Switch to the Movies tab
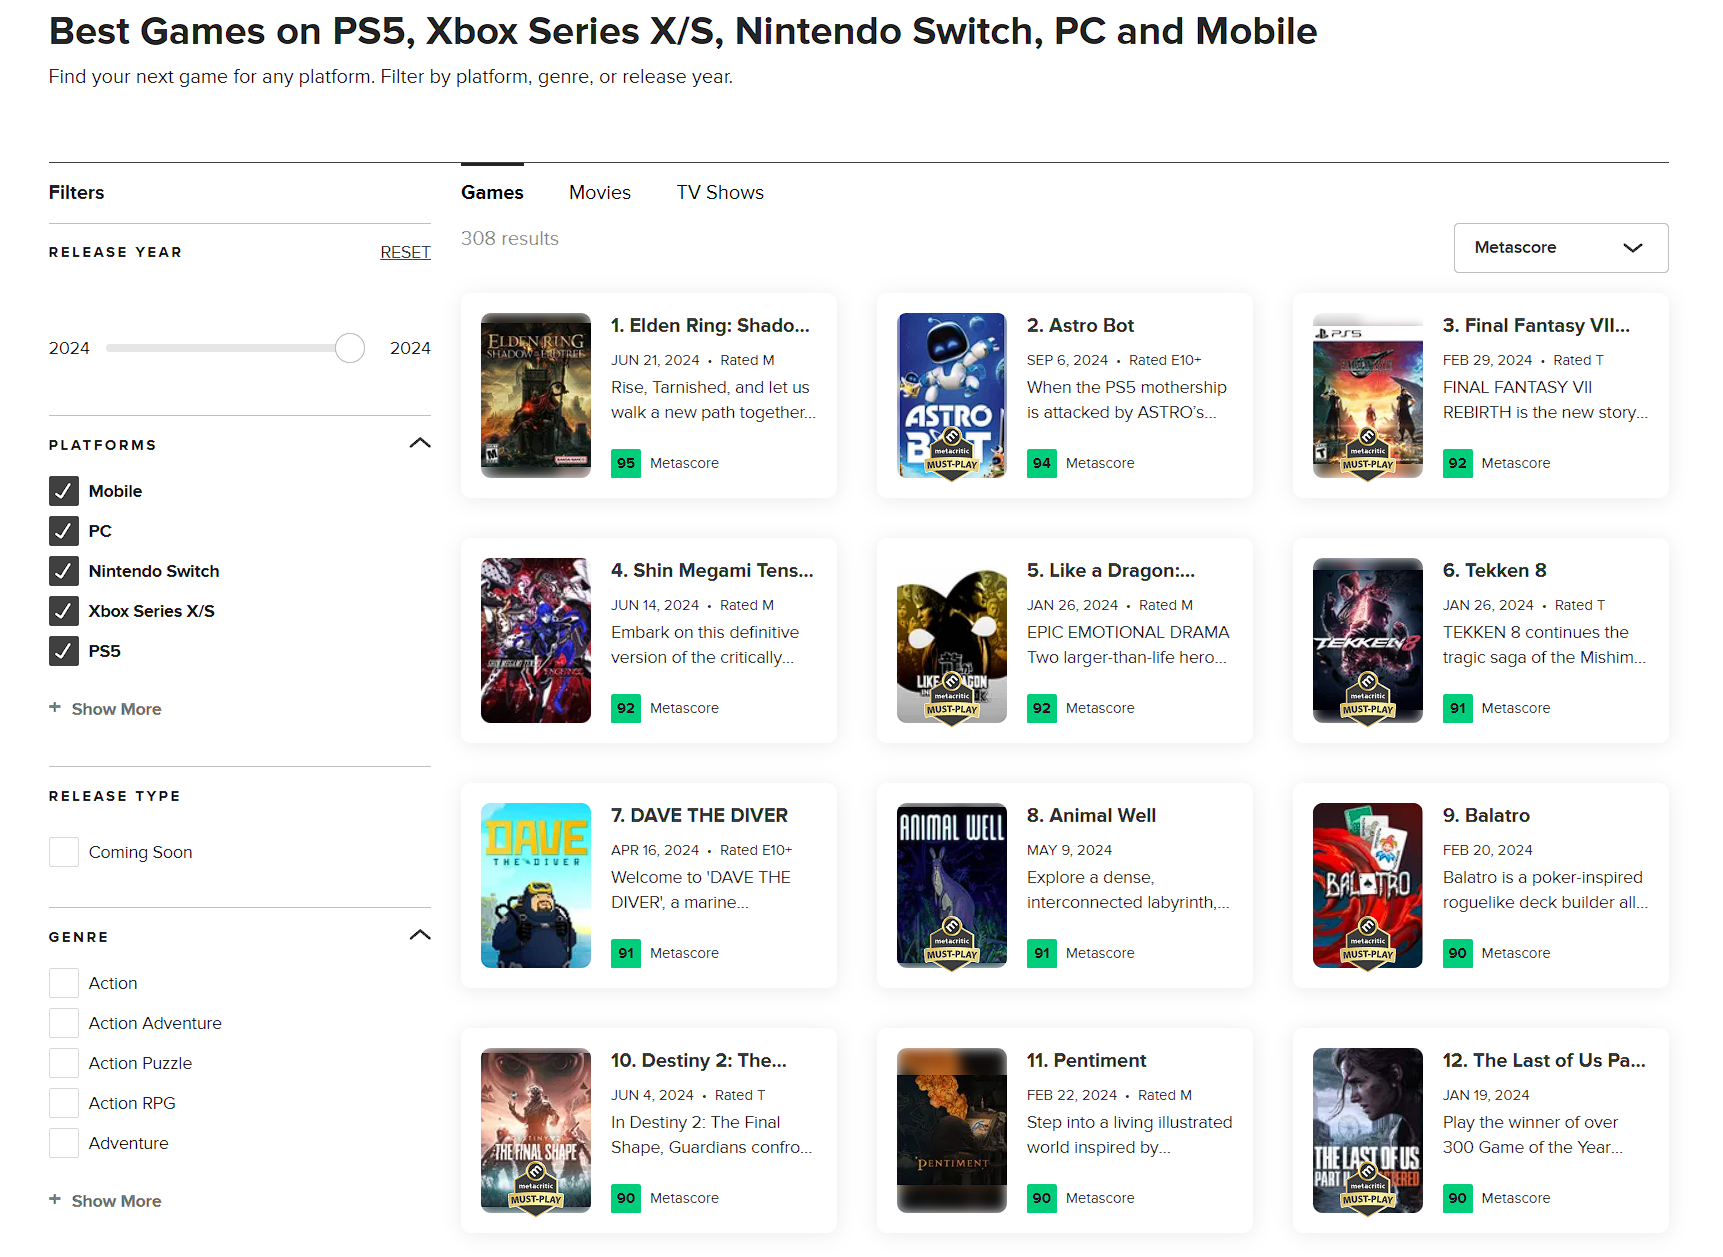 point(599,192)
